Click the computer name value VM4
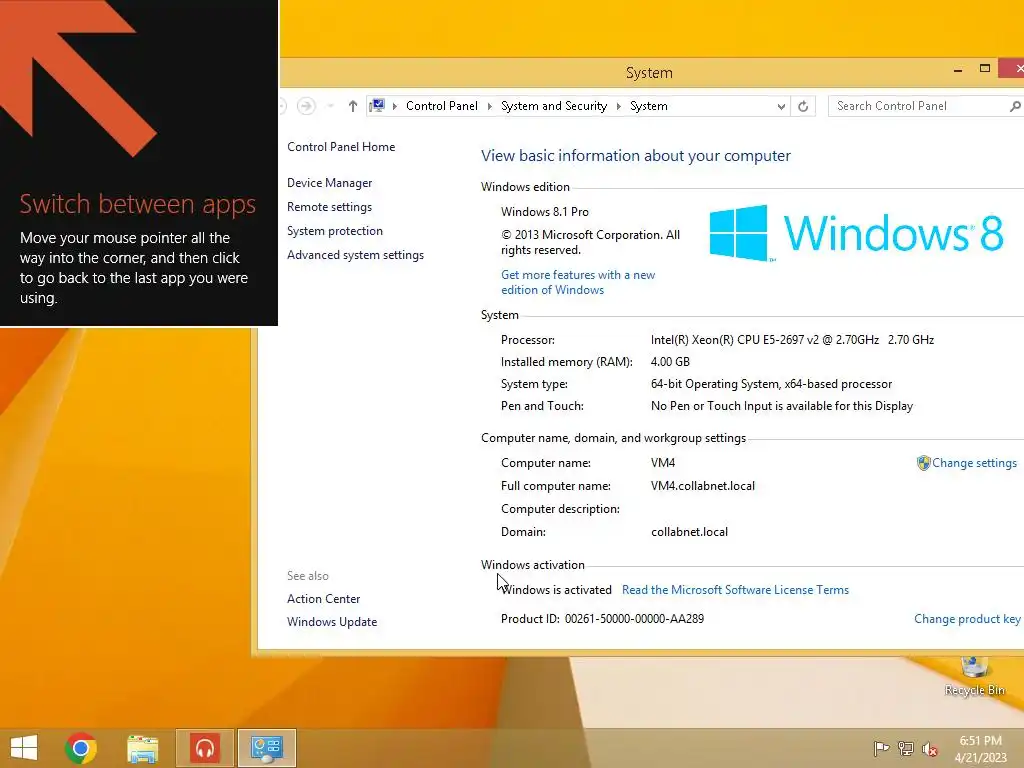Viewport: 1024px width, 768px height. click(x=663, y=463)
